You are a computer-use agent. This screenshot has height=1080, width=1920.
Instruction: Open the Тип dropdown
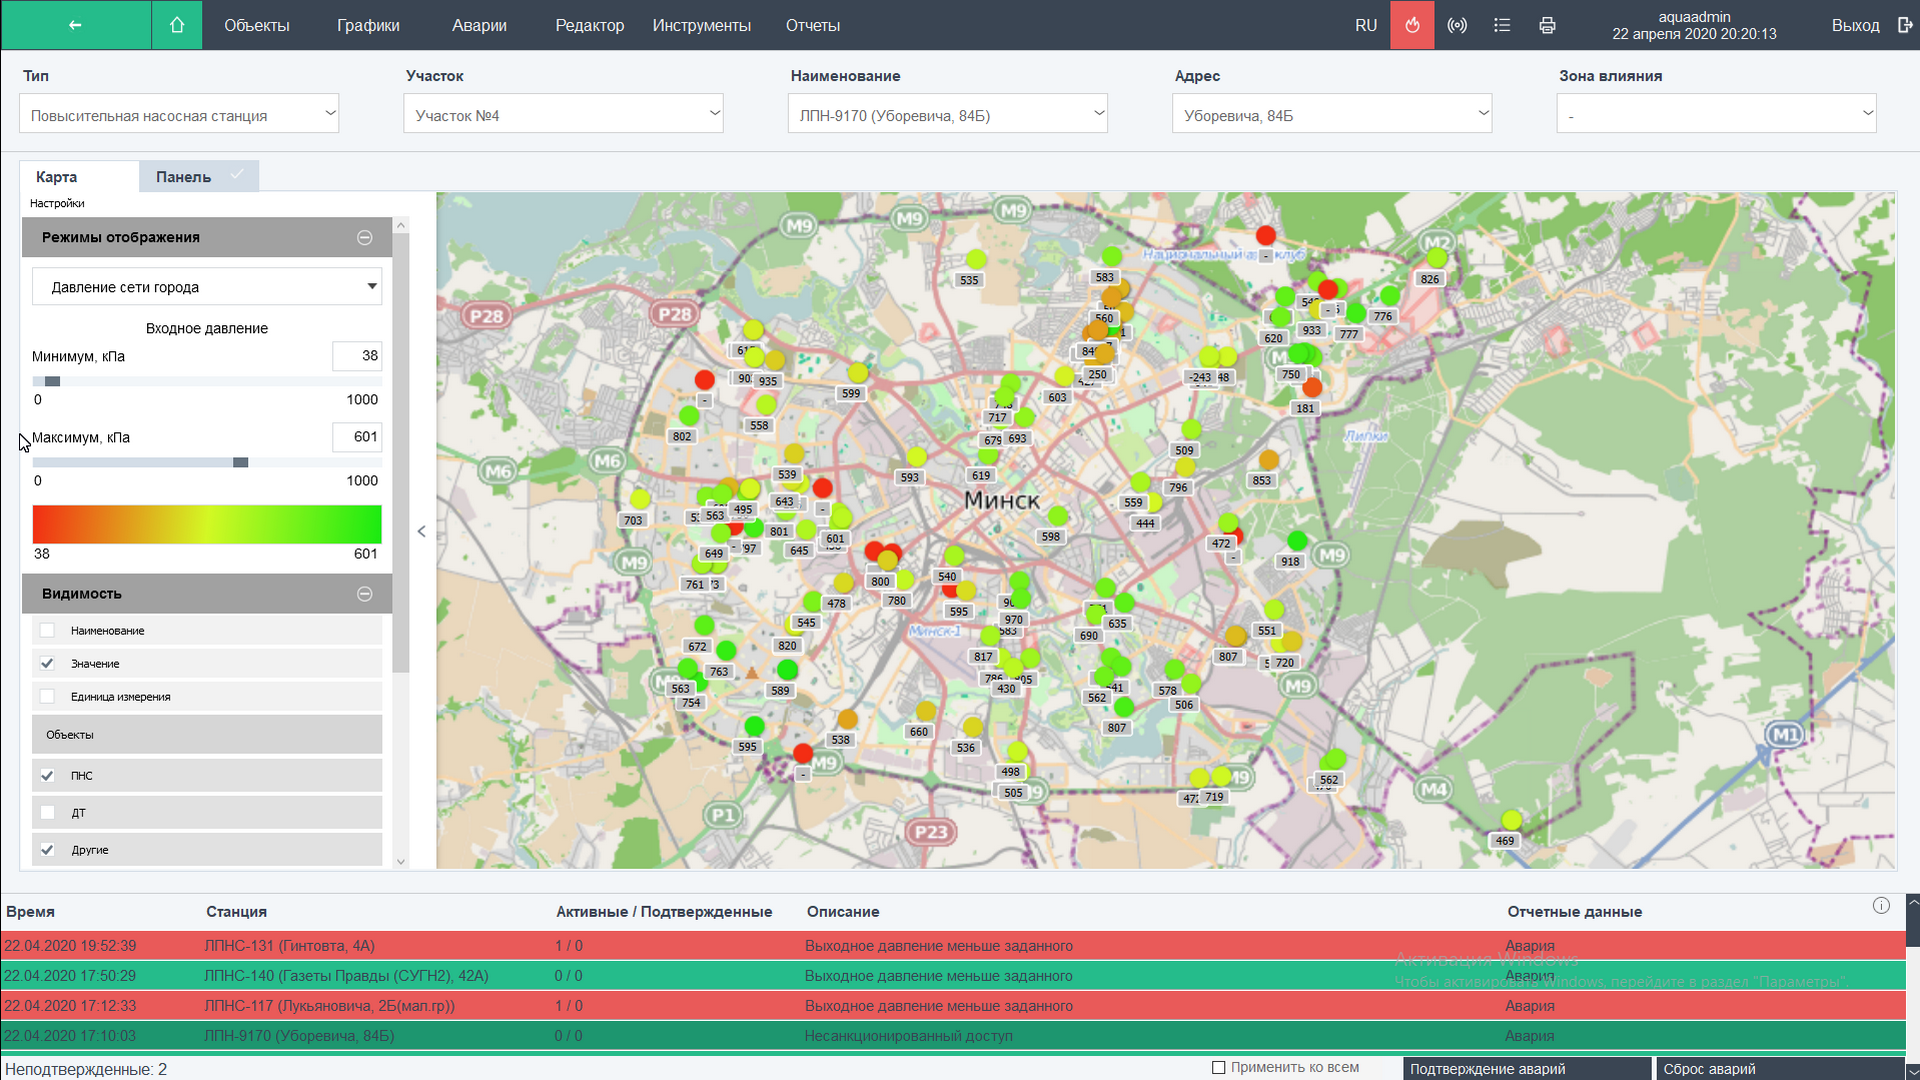pos(179,114)
